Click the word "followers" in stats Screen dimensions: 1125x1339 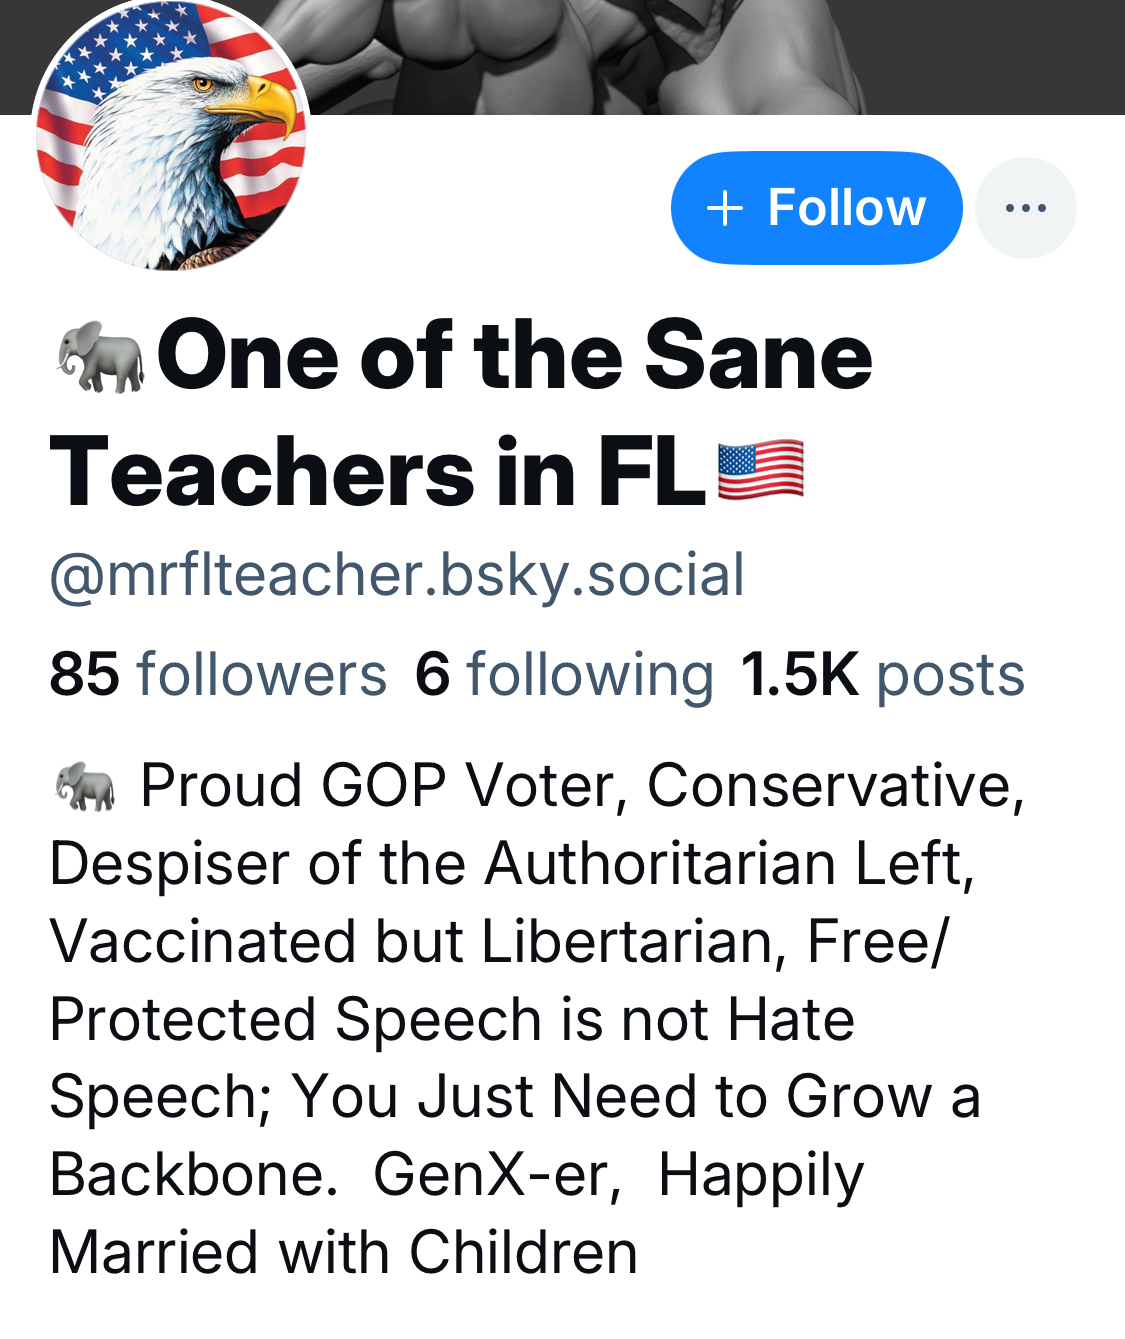[x=261, y=674]
